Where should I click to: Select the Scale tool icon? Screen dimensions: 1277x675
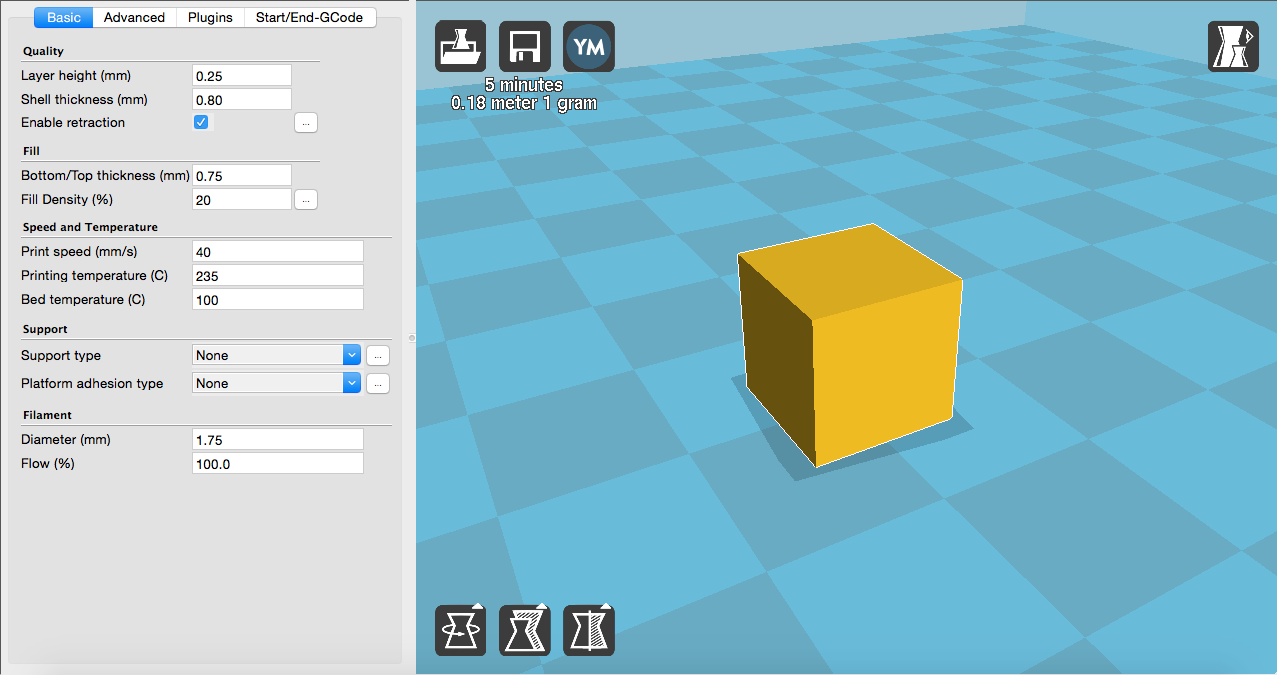pos(524,630)
